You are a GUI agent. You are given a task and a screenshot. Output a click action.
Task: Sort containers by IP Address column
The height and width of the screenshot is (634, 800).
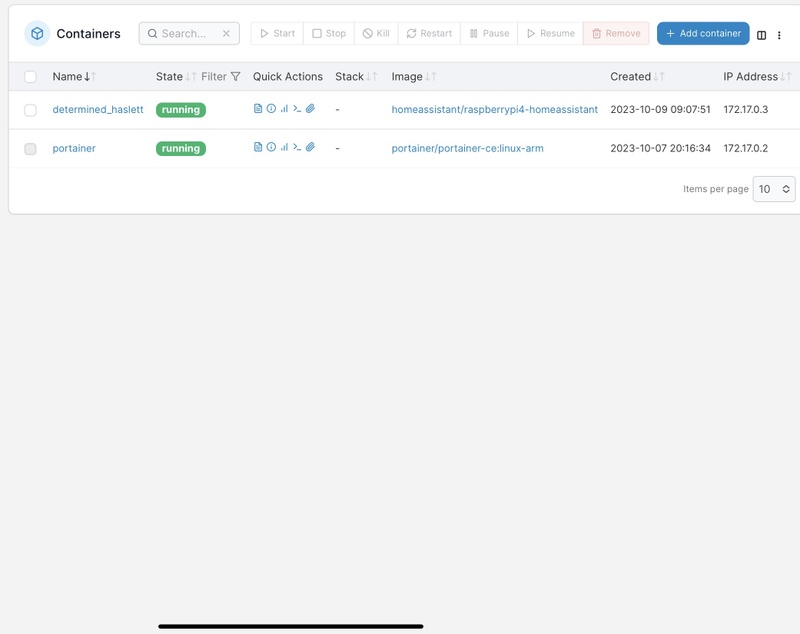pyautogui.click(x=757, y=77)
